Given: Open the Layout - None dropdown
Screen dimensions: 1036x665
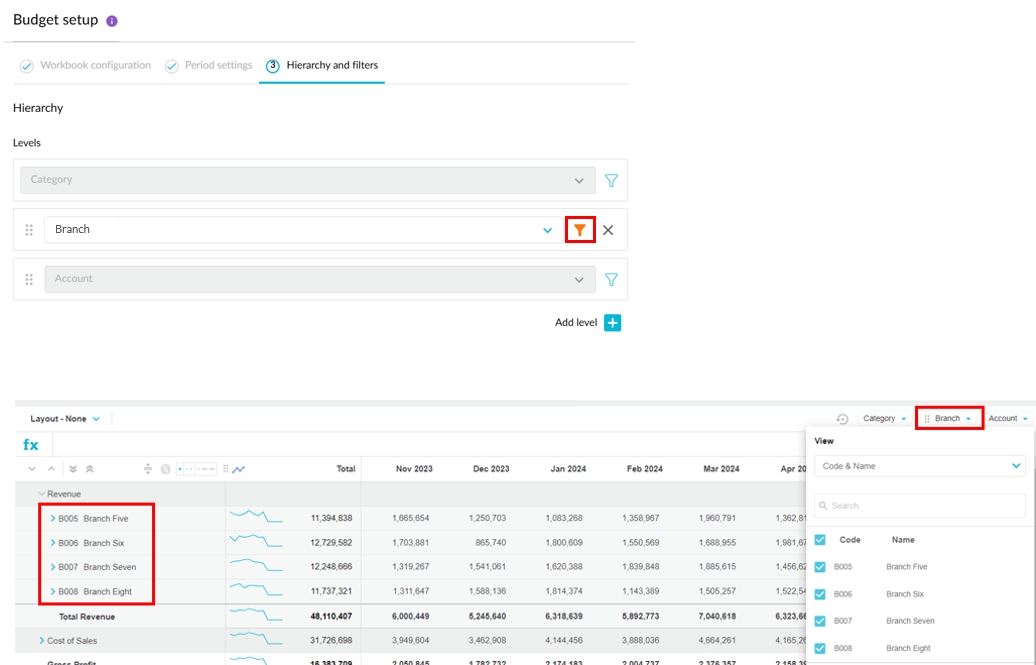Looking at the screenshot, I should [65, 419].
